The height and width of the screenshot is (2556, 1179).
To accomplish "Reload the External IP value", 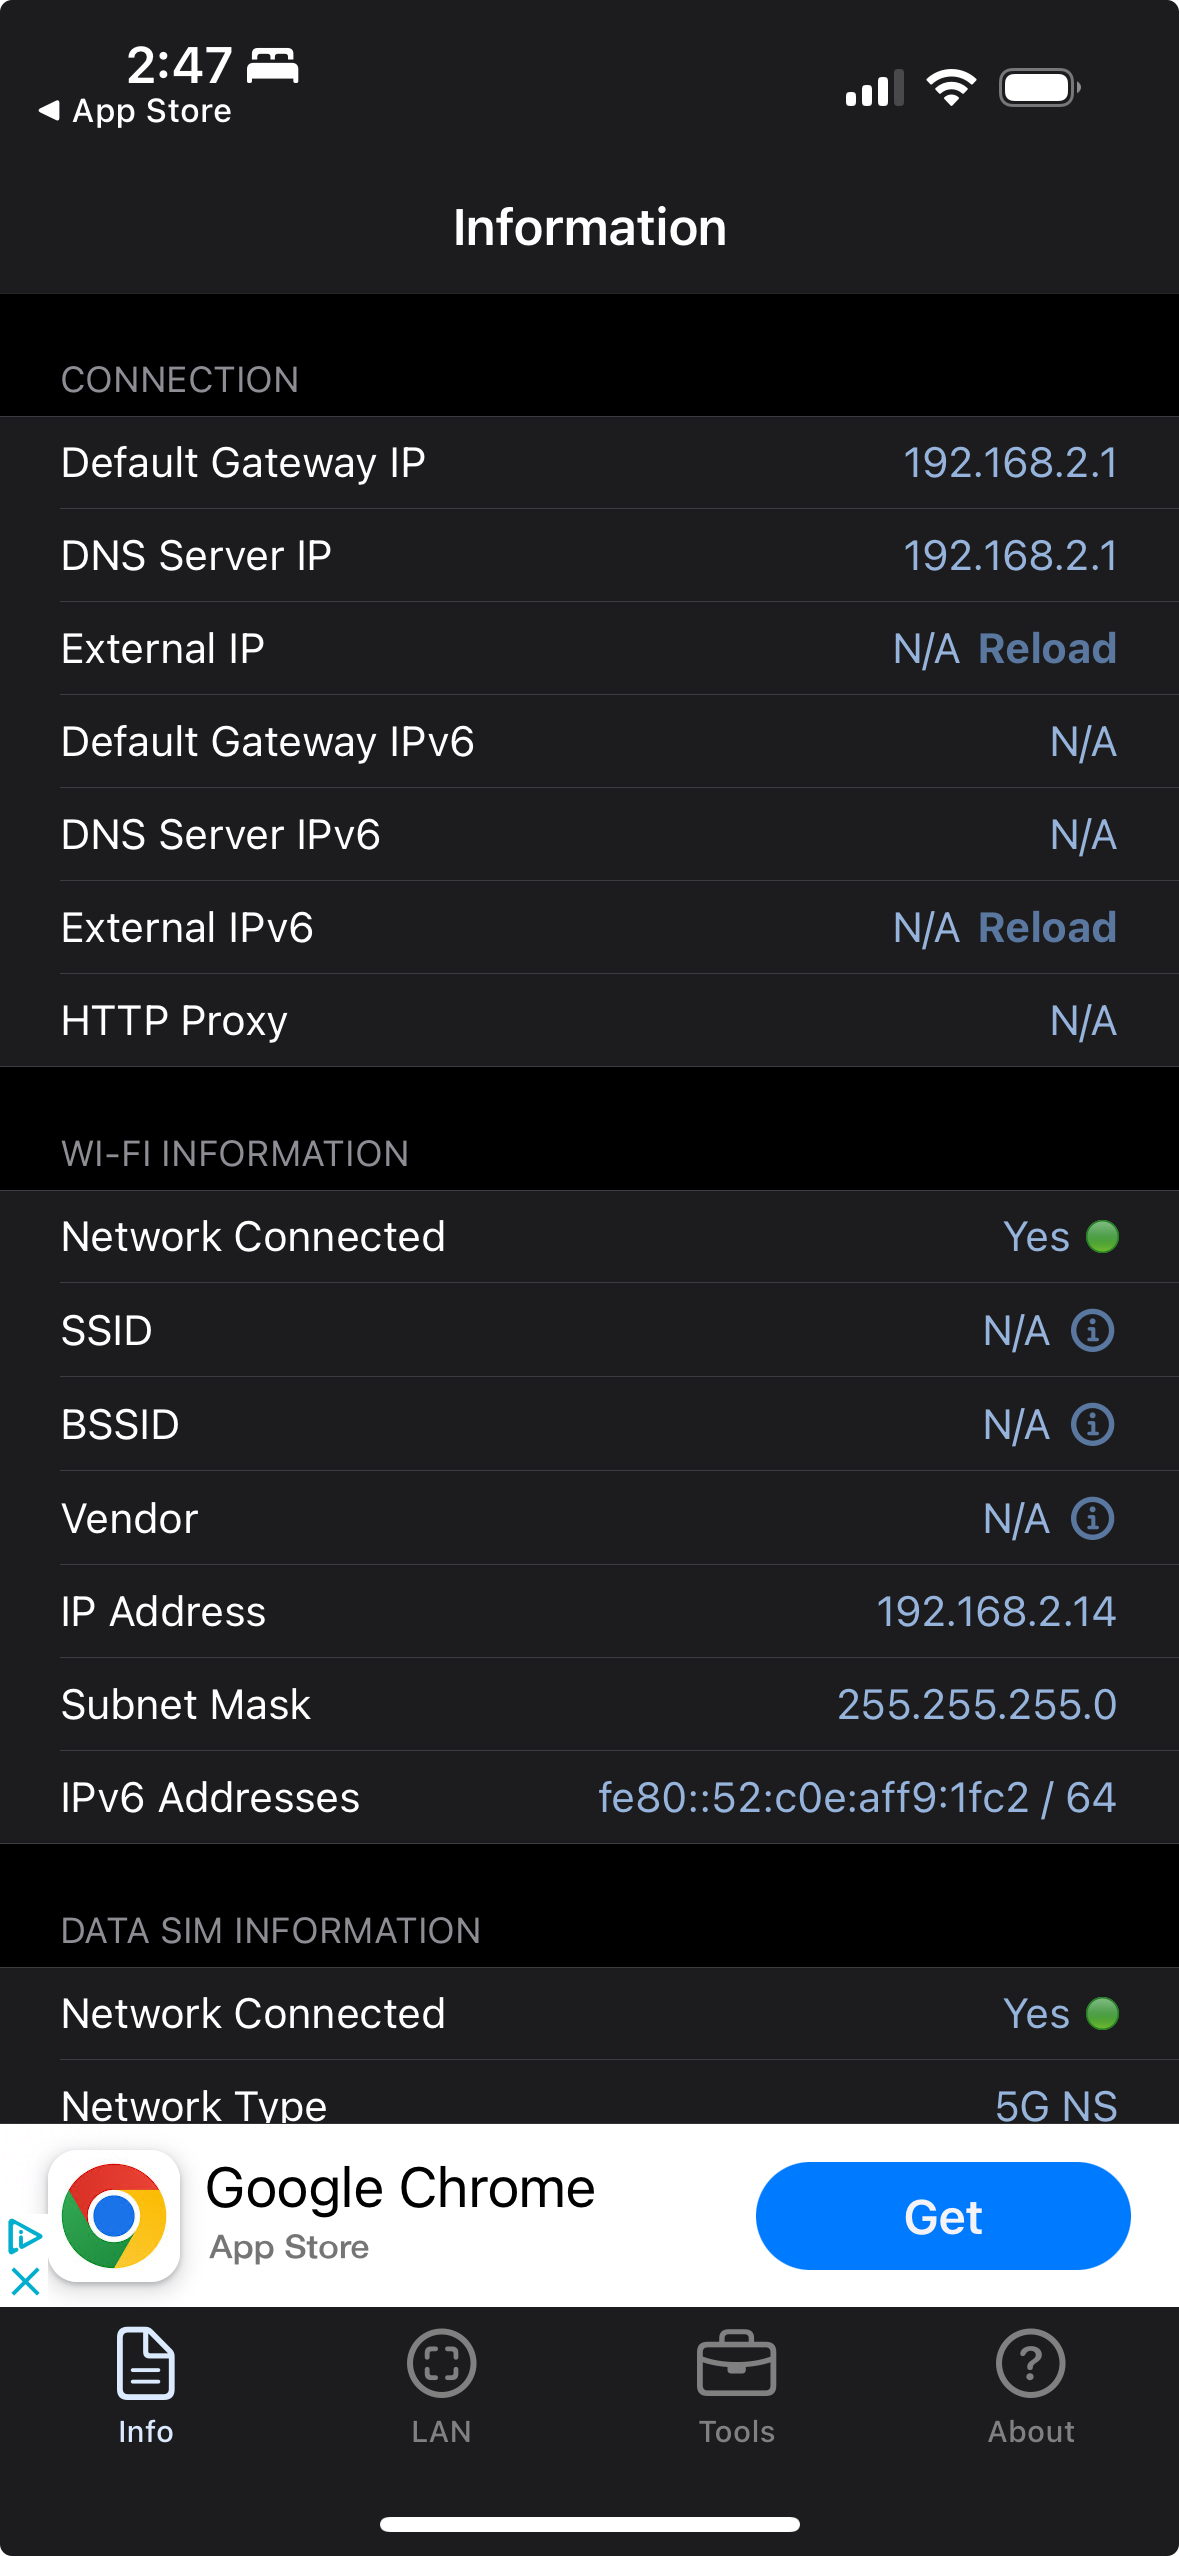I will point(1046,649).
